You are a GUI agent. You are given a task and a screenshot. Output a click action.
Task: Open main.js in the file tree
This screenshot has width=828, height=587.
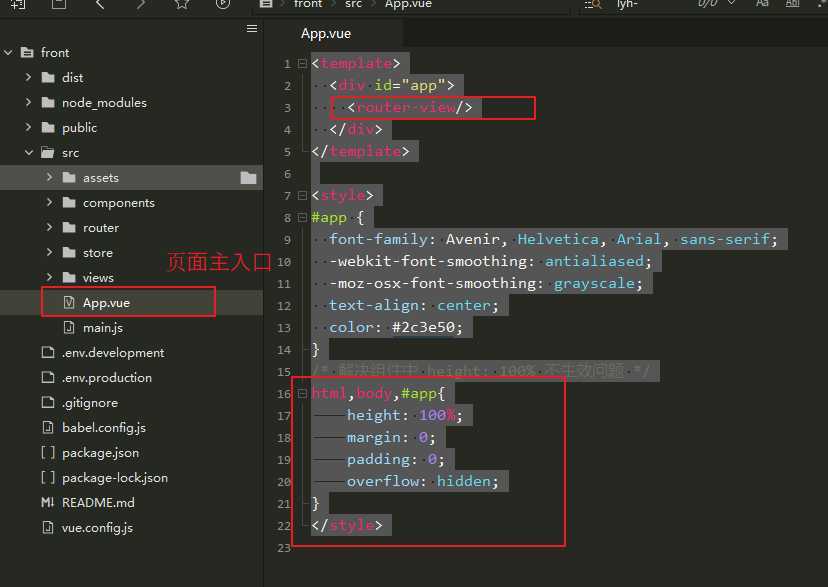pos(102,328)
